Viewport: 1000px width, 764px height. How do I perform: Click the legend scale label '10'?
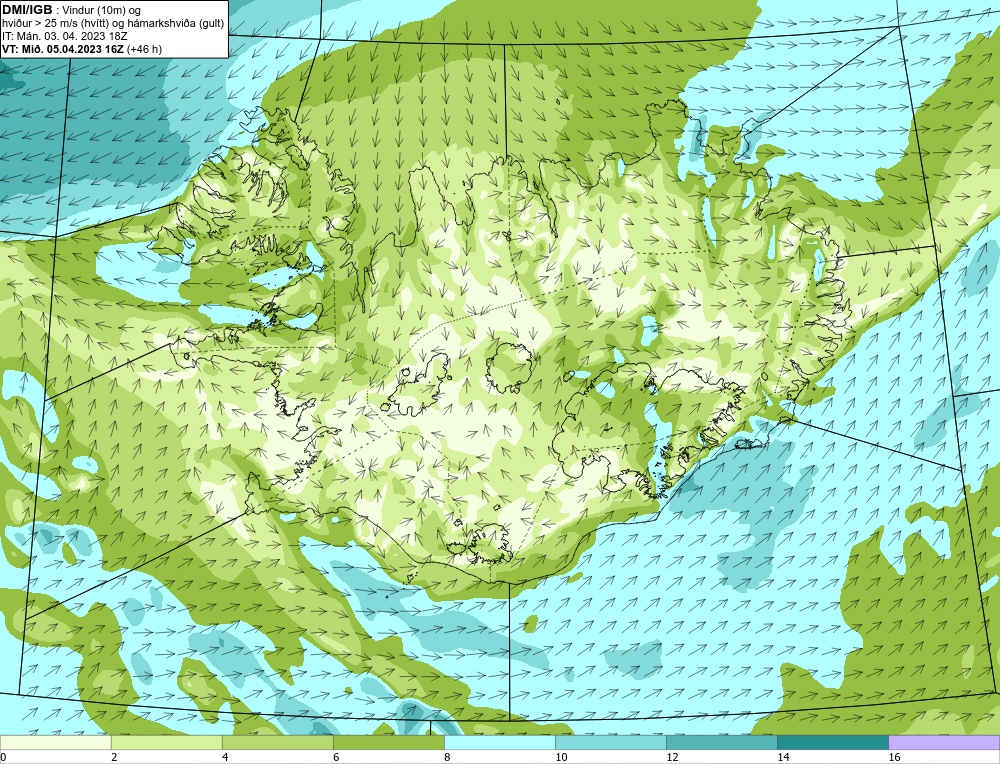tap(561, 757)
